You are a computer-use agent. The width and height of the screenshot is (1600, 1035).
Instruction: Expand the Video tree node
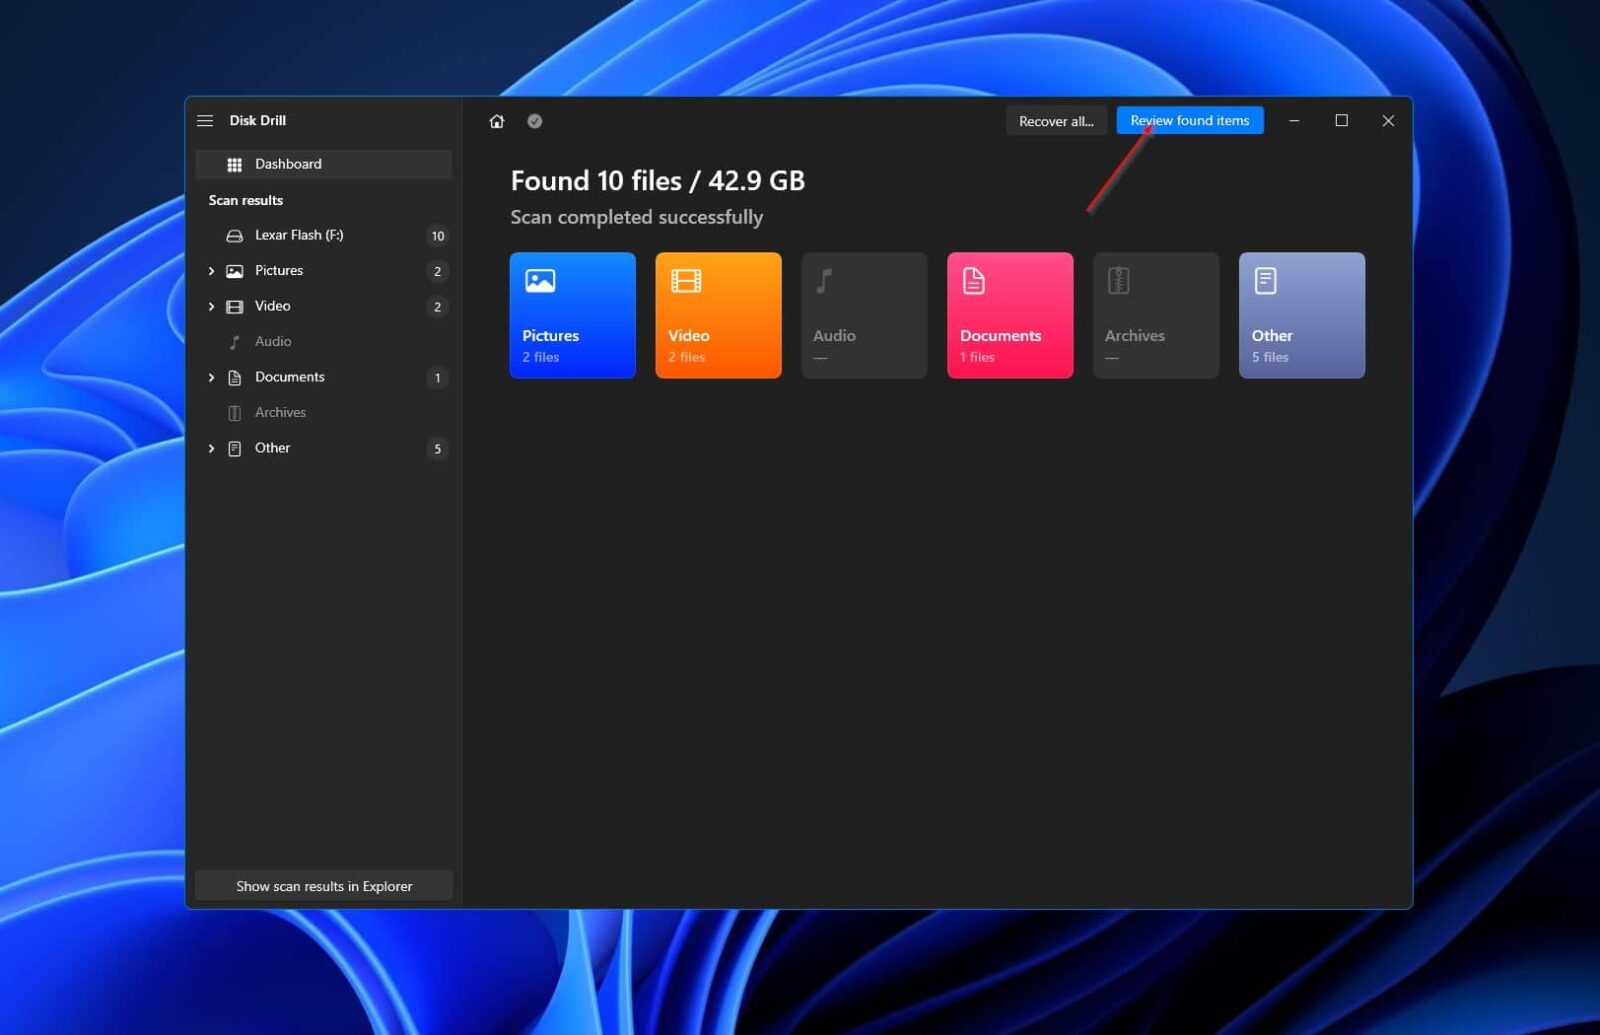click(x=211, y=306)
